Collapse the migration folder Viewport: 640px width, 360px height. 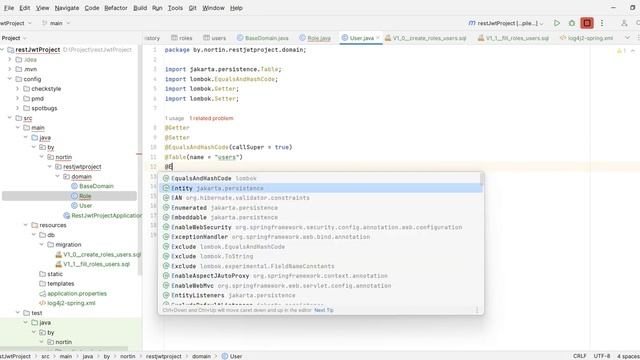pos(42,244)
